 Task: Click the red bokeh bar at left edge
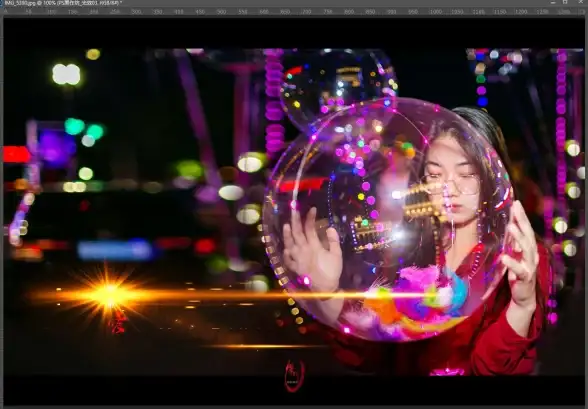click(x=16, y=154)
